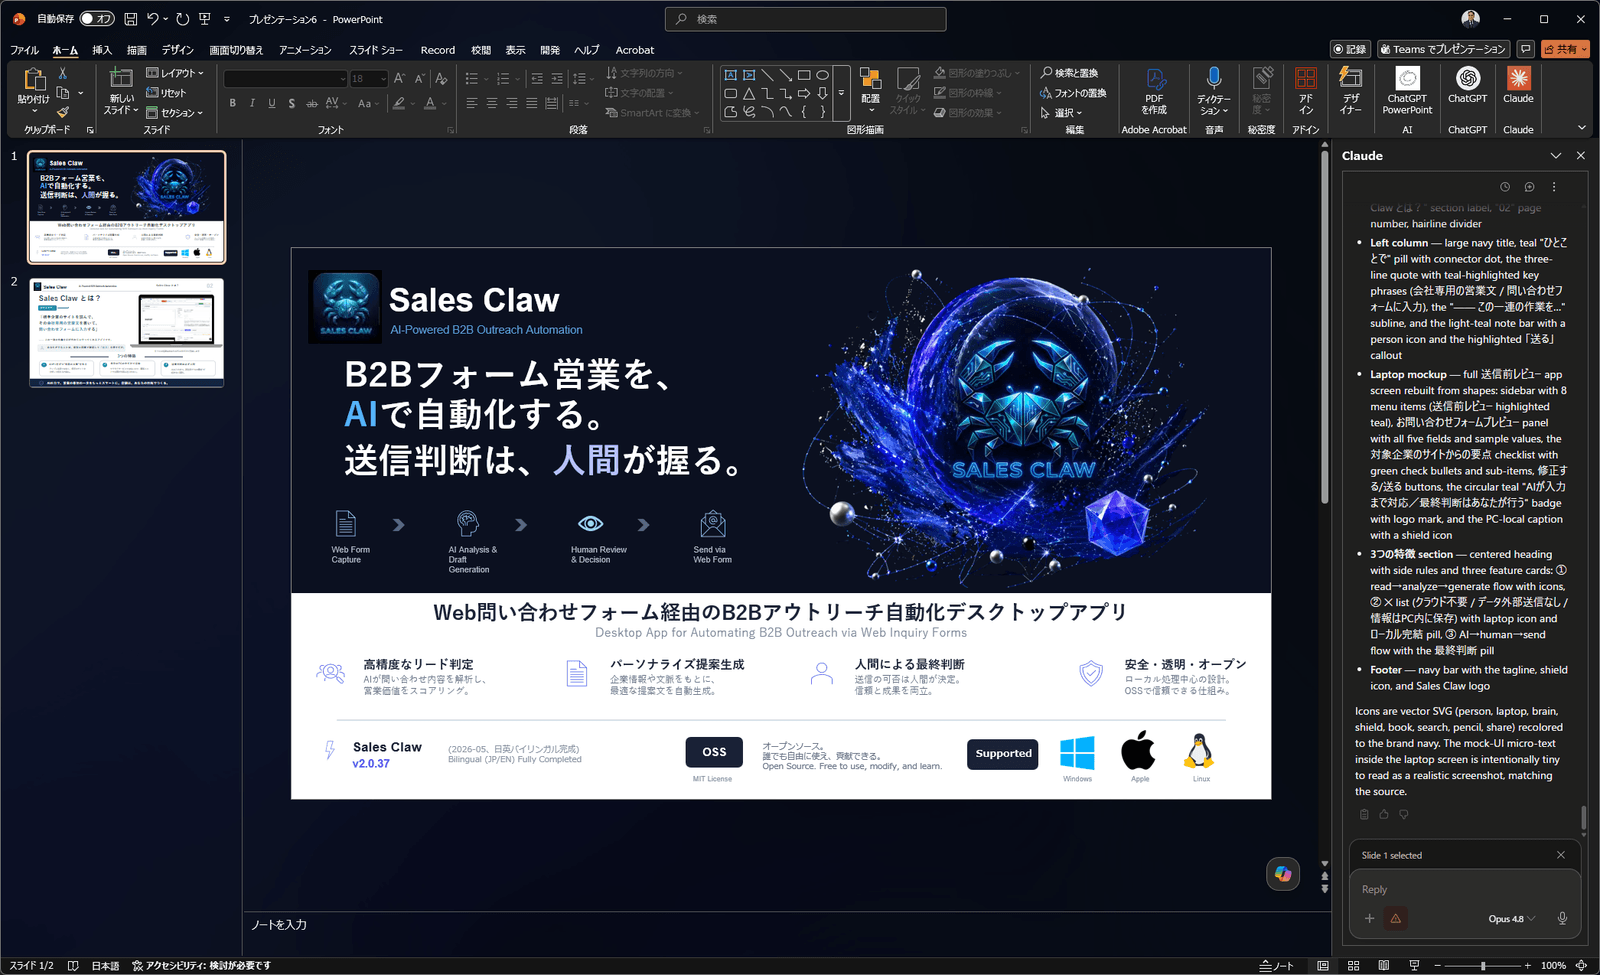Click the 配置 arrange icon
Screen dimensions: 1600x975
870,80
